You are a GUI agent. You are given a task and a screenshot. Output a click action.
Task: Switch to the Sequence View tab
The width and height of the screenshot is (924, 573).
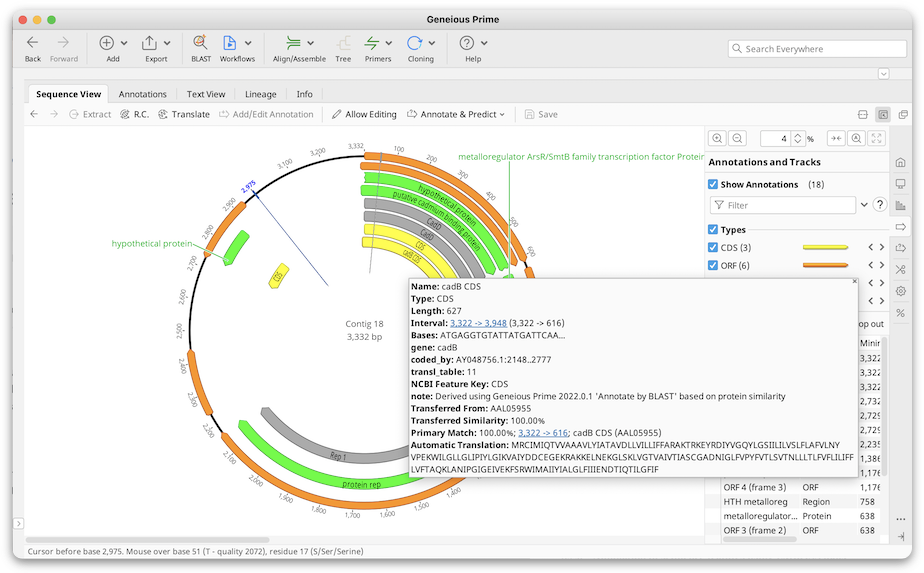68,94
